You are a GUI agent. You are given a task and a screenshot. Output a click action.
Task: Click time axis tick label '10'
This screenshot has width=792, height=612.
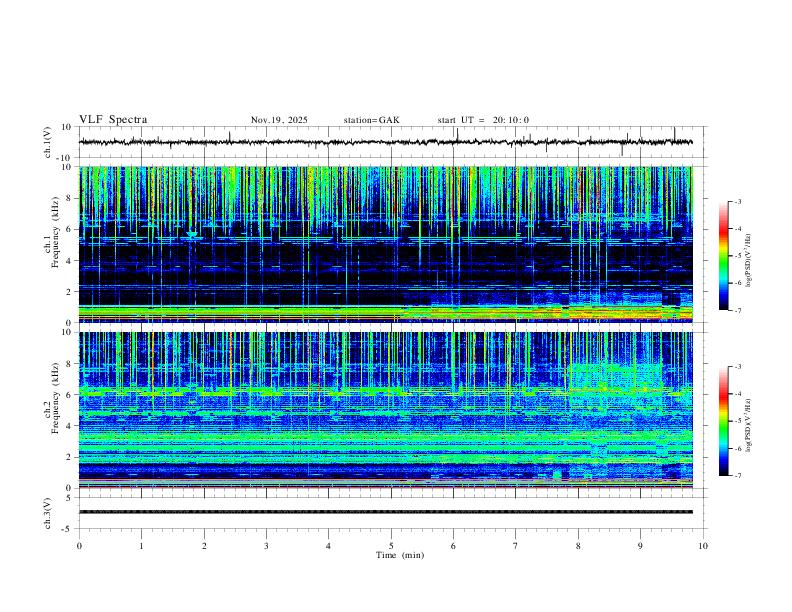click(x=703, y=546)
